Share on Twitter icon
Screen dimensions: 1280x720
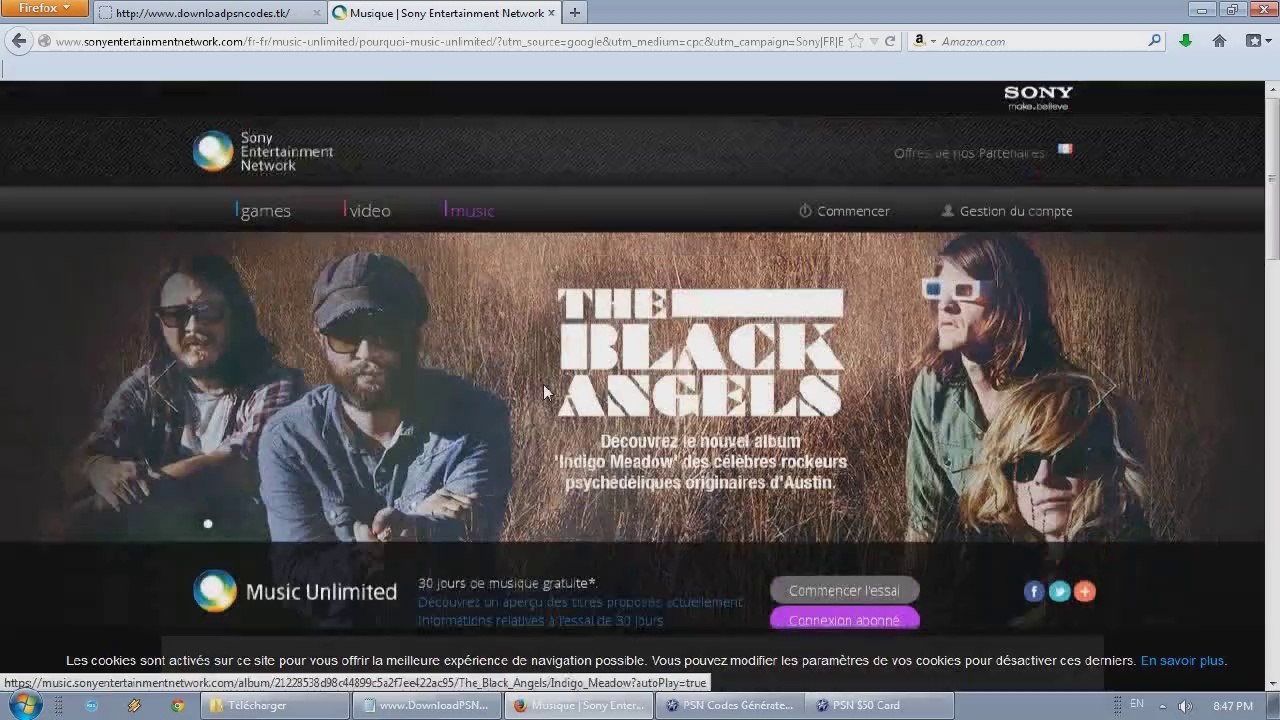[x=1059, y=592]
